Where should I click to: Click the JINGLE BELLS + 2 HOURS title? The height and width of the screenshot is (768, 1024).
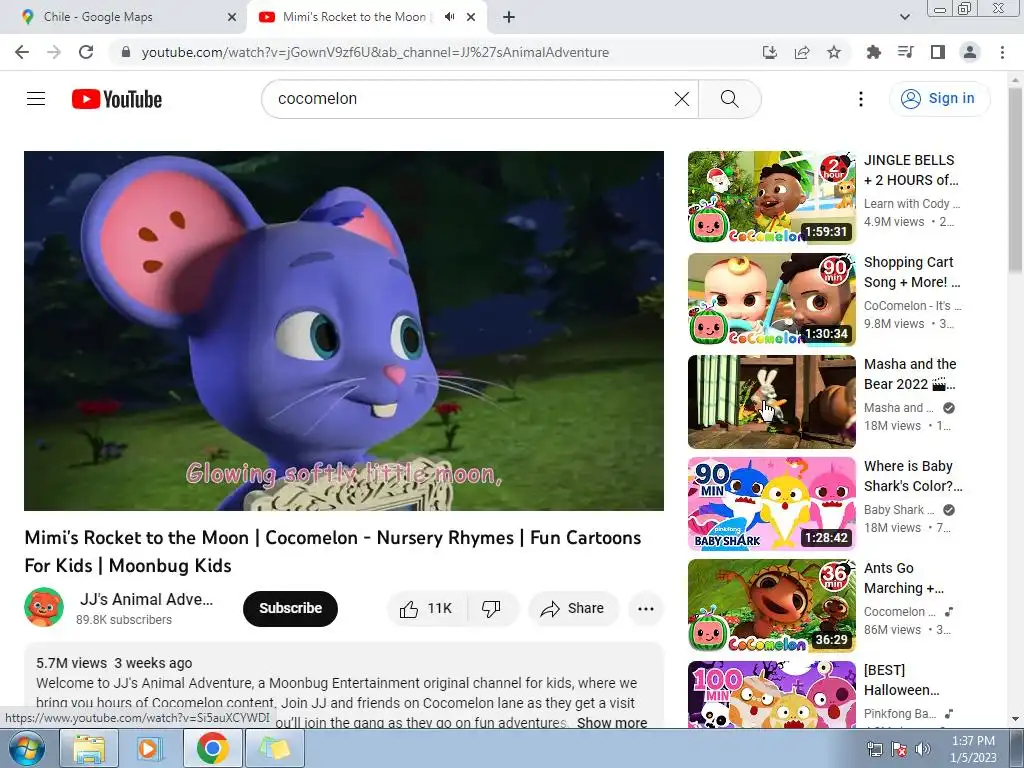[x=911, y=170]
